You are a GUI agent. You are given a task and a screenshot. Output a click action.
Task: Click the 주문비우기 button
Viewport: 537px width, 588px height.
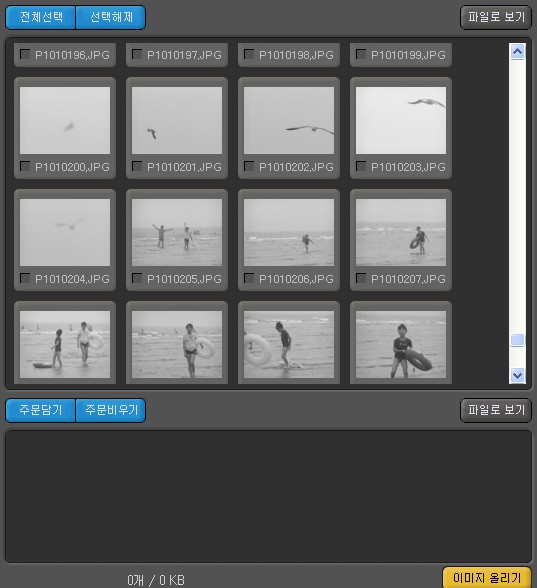pyautogui.click(x=111, y=410)
